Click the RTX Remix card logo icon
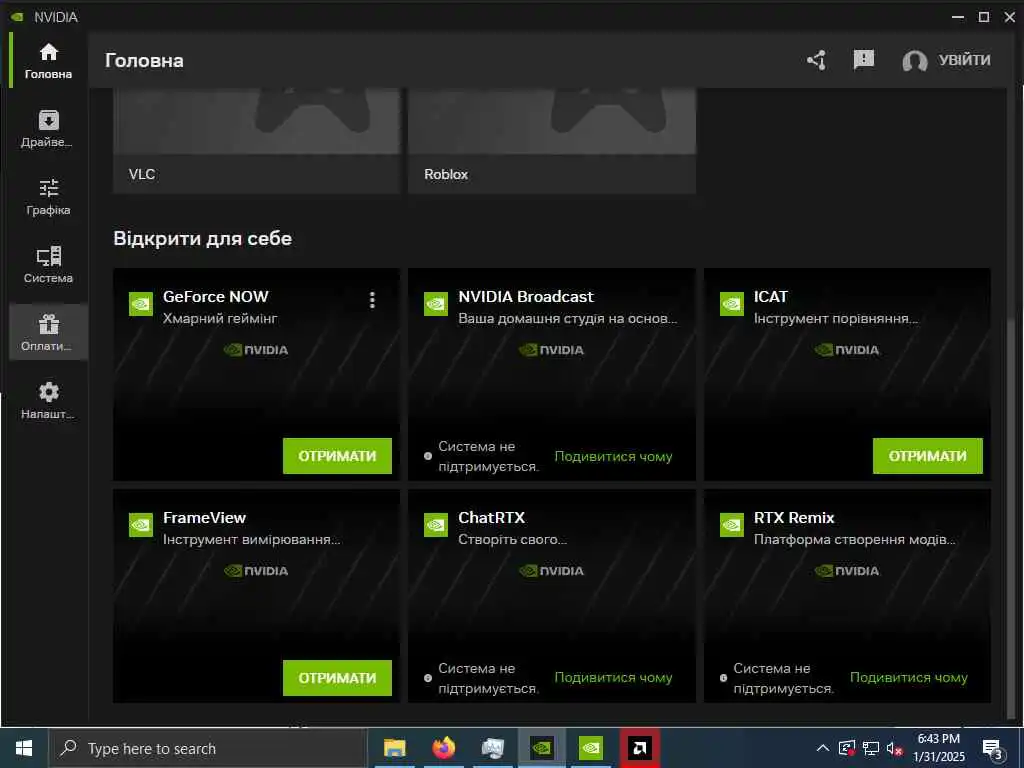Image resolution: width=1024 pixels, height=768 pixels. click(731, 525)
